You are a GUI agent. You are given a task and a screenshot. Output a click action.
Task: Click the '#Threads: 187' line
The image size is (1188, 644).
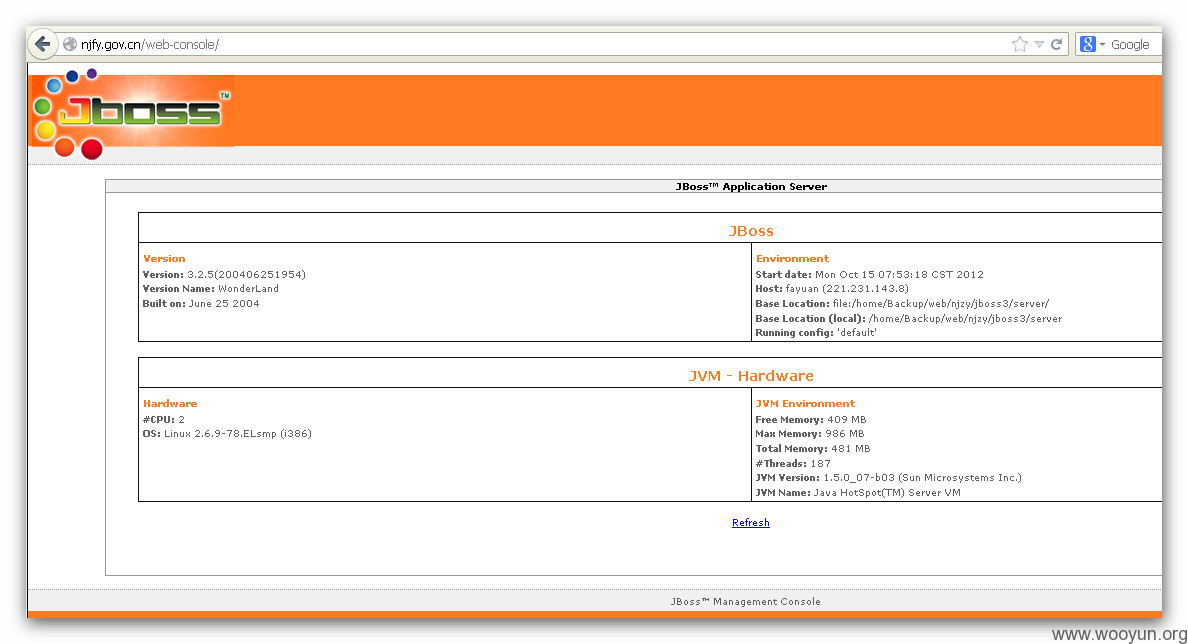tap(793, 463)
